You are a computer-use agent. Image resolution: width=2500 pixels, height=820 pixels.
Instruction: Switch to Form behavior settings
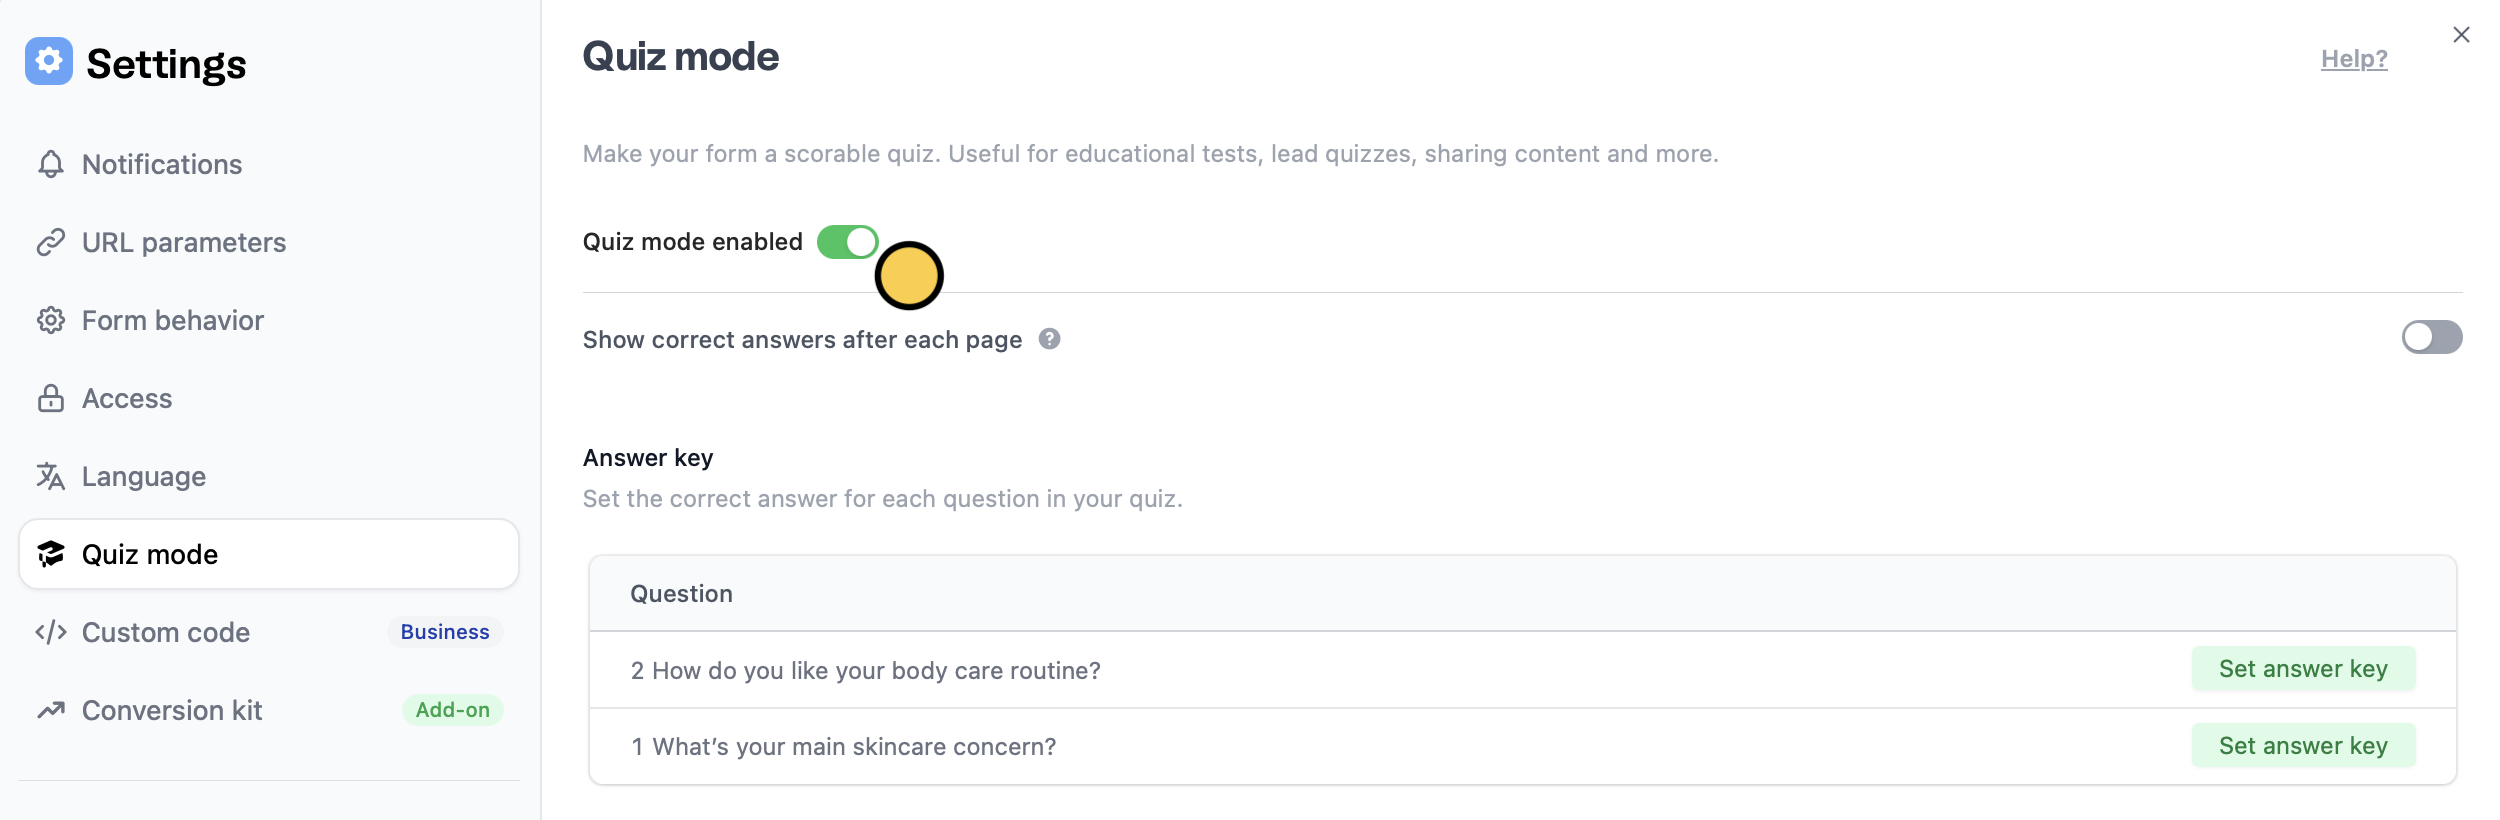tap(173, 320)
